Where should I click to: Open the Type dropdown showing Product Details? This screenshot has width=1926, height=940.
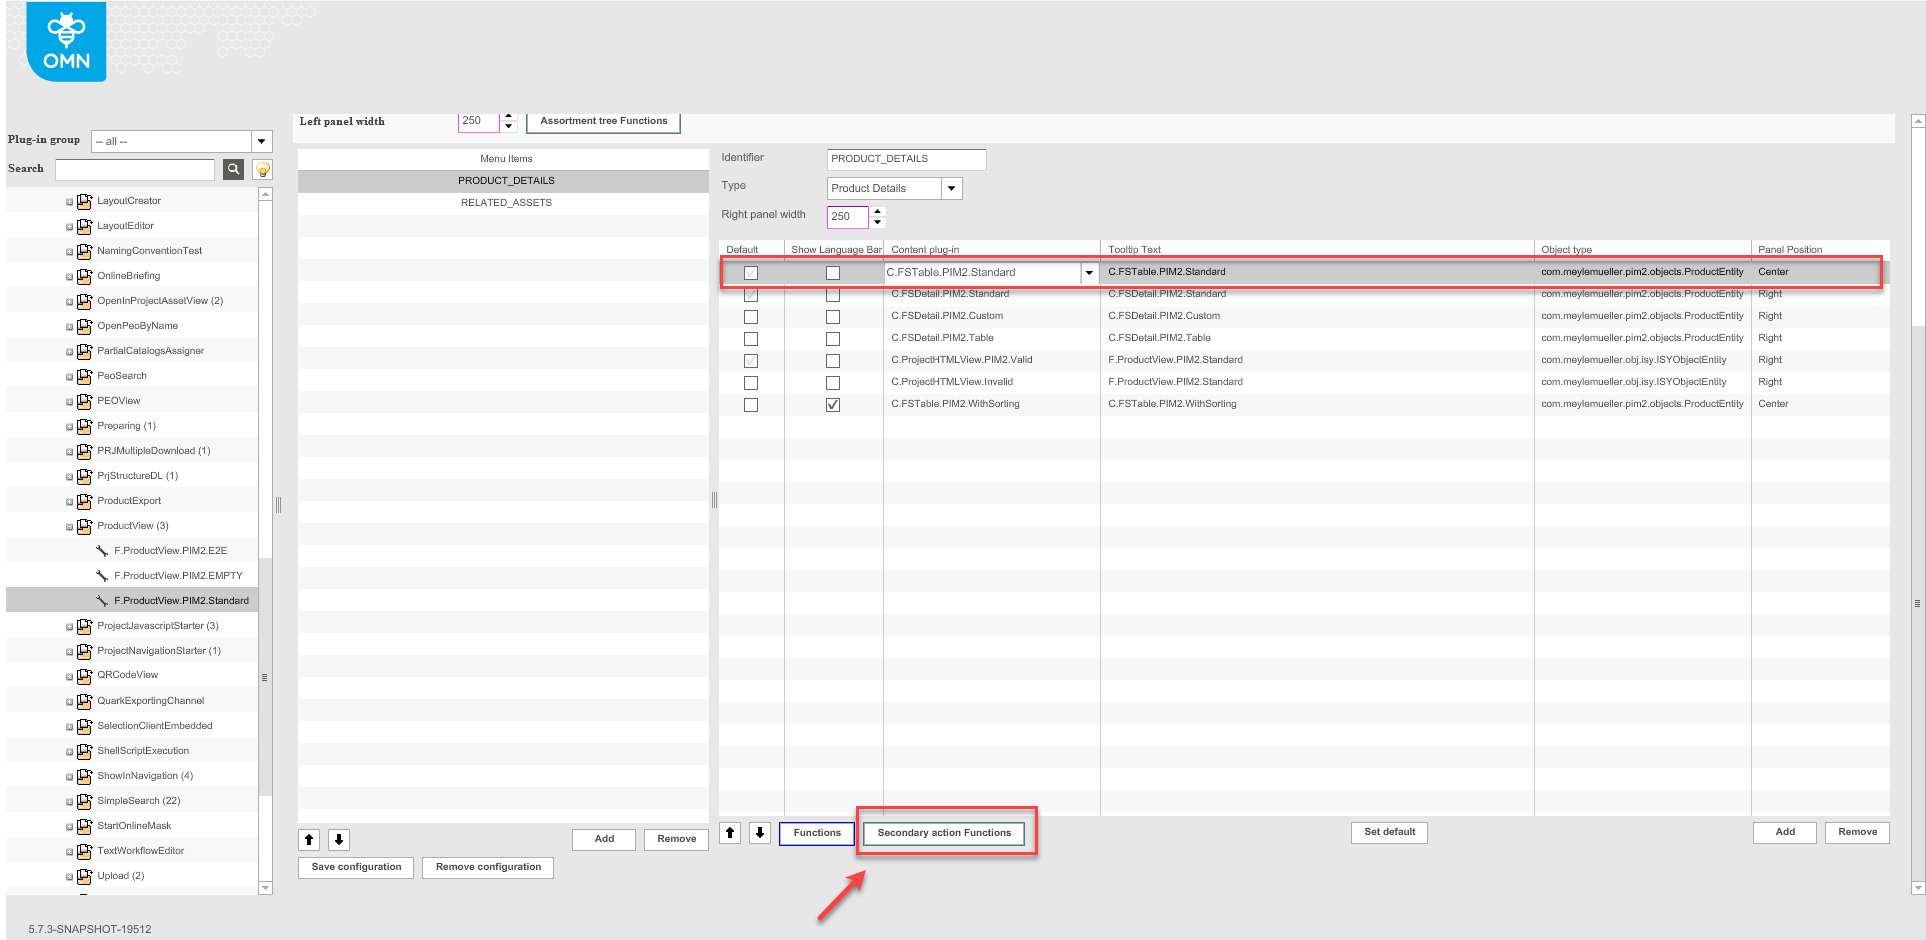click(951, 188)
